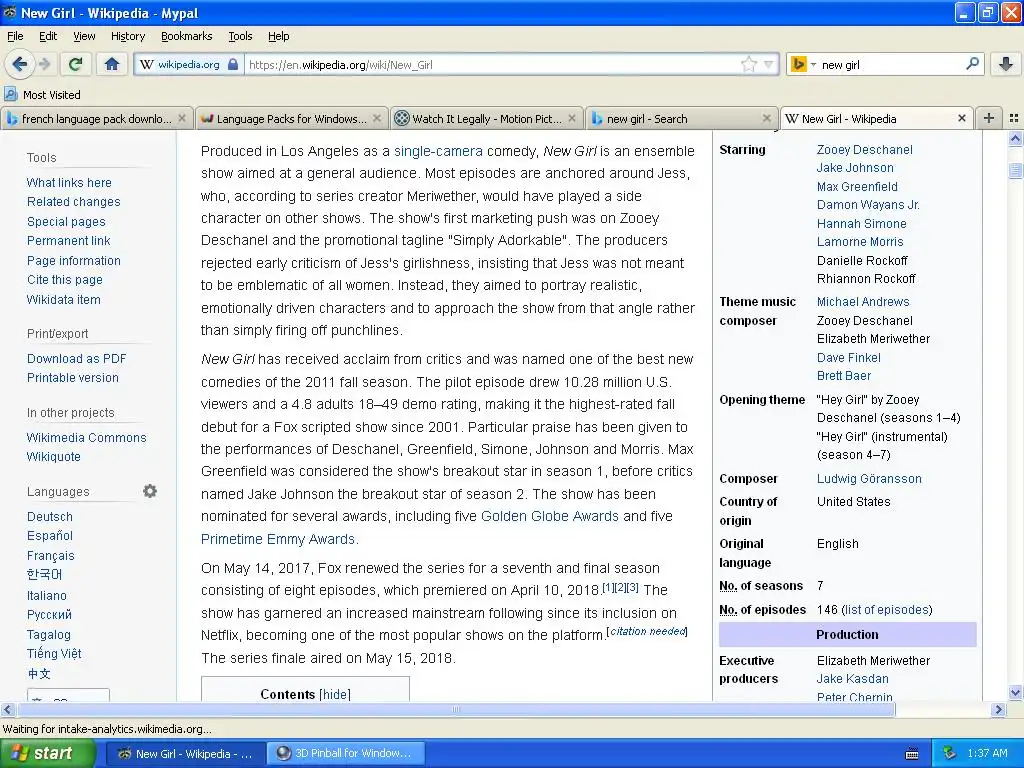Open a new tab with plus button
Viewport: 1024px width, 768px height.
[x=989, y=118]
